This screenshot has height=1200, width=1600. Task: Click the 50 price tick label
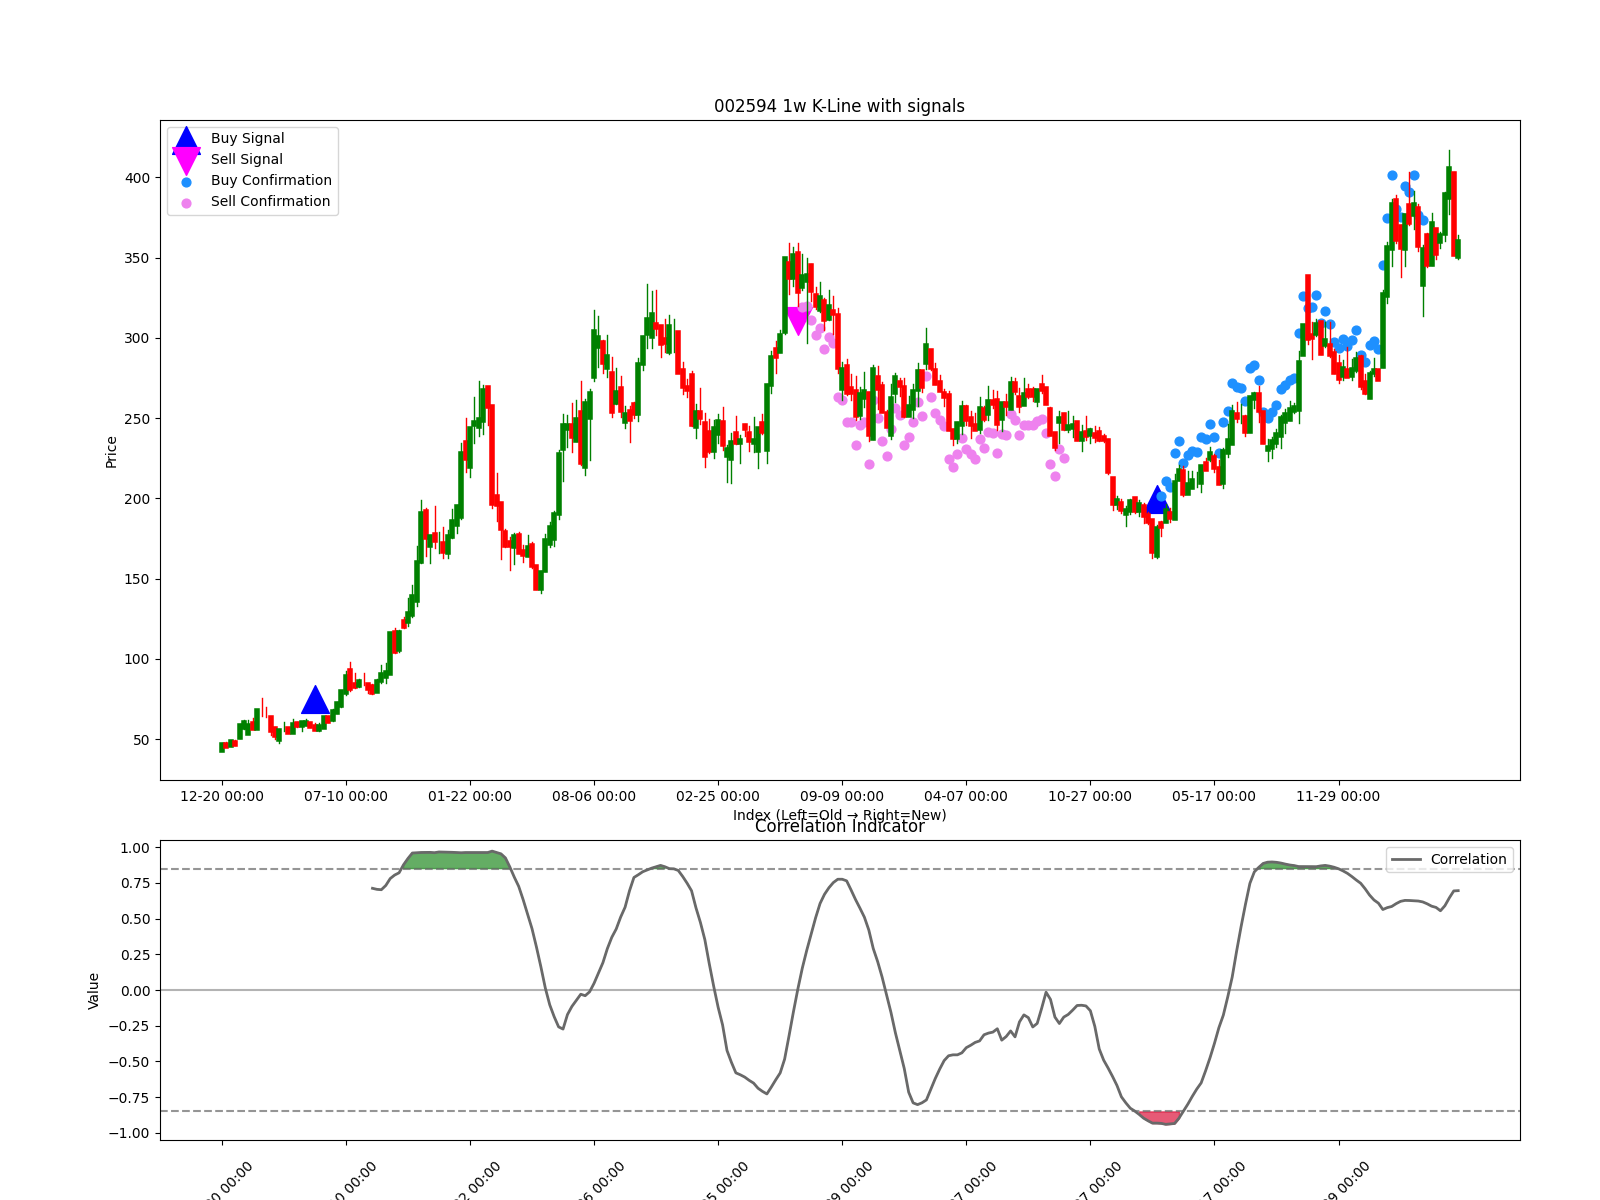(x=141, y=740)
